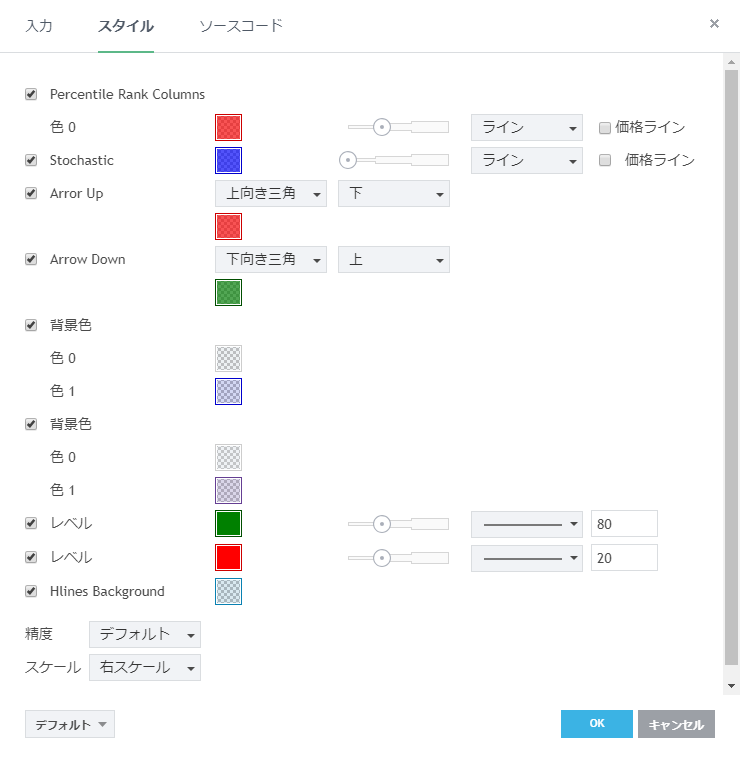Click the green レベル 80 color swatch

coord(228,523)
